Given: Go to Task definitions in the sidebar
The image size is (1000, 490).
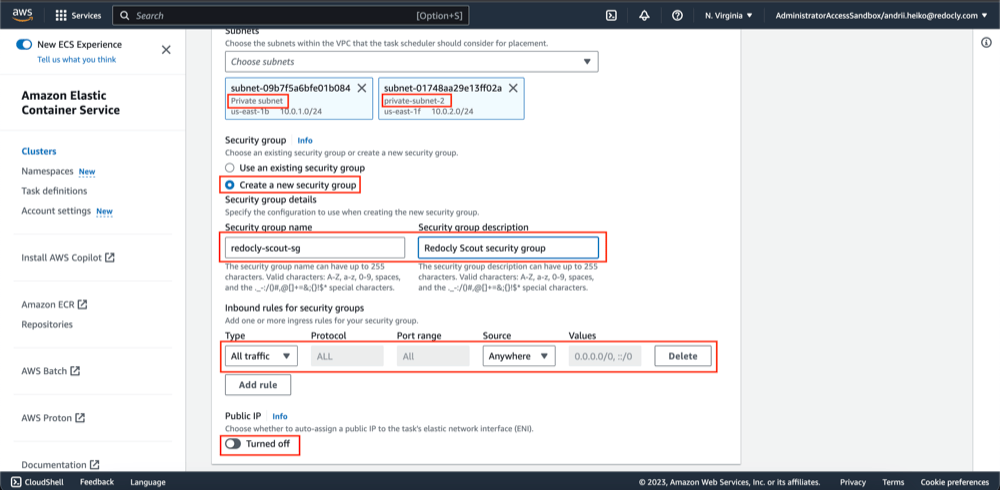Looking at the screenshot, I should click(54, 191).
